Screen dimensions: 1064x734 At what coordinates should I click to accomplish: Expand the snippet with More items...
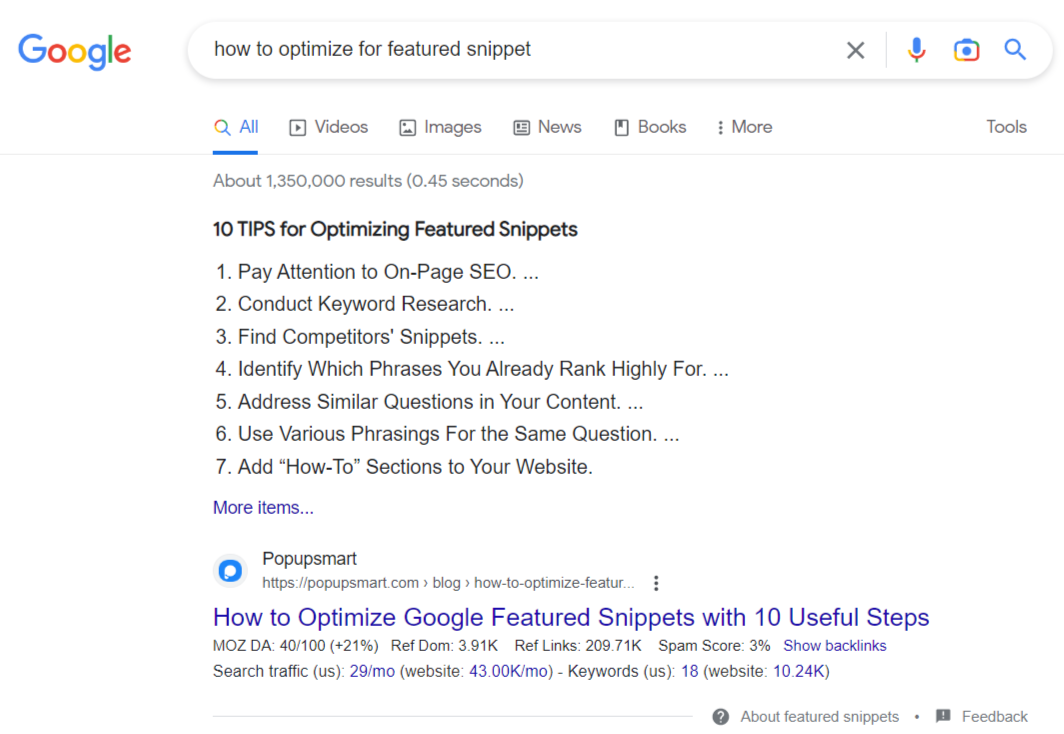coord(263,507)
